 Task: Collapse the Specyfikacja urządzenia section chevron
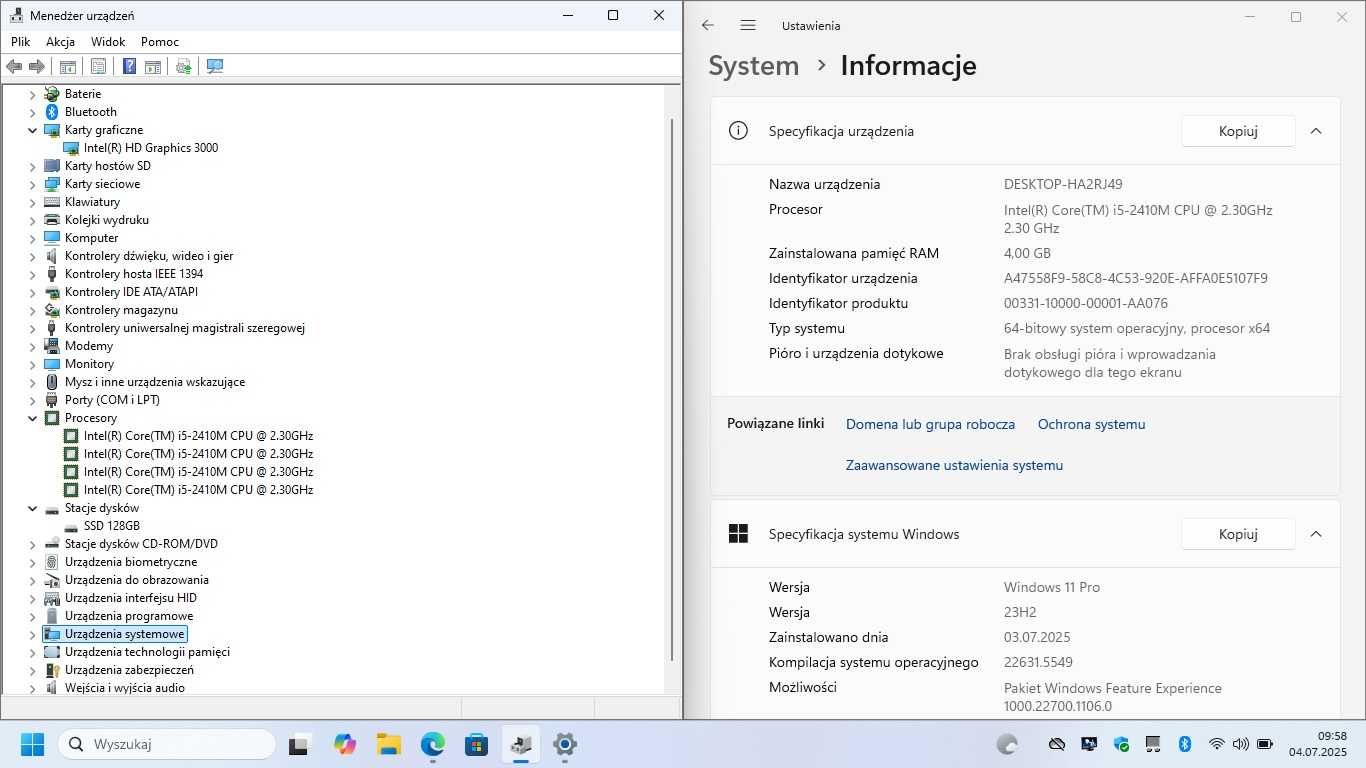1316,131
